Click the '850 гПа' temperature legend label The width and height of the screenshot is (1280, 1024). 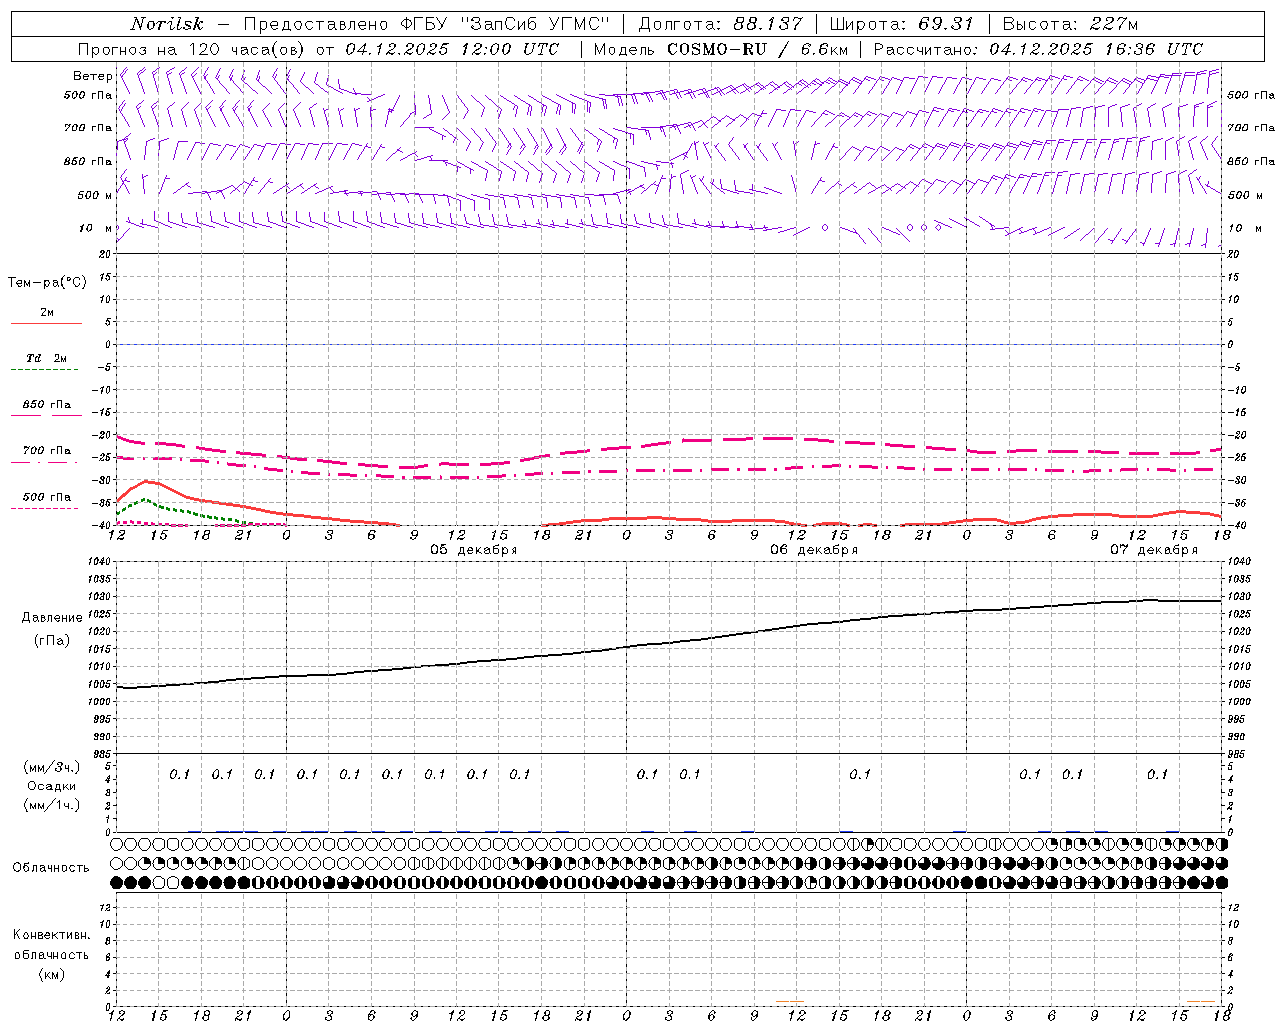47,404
